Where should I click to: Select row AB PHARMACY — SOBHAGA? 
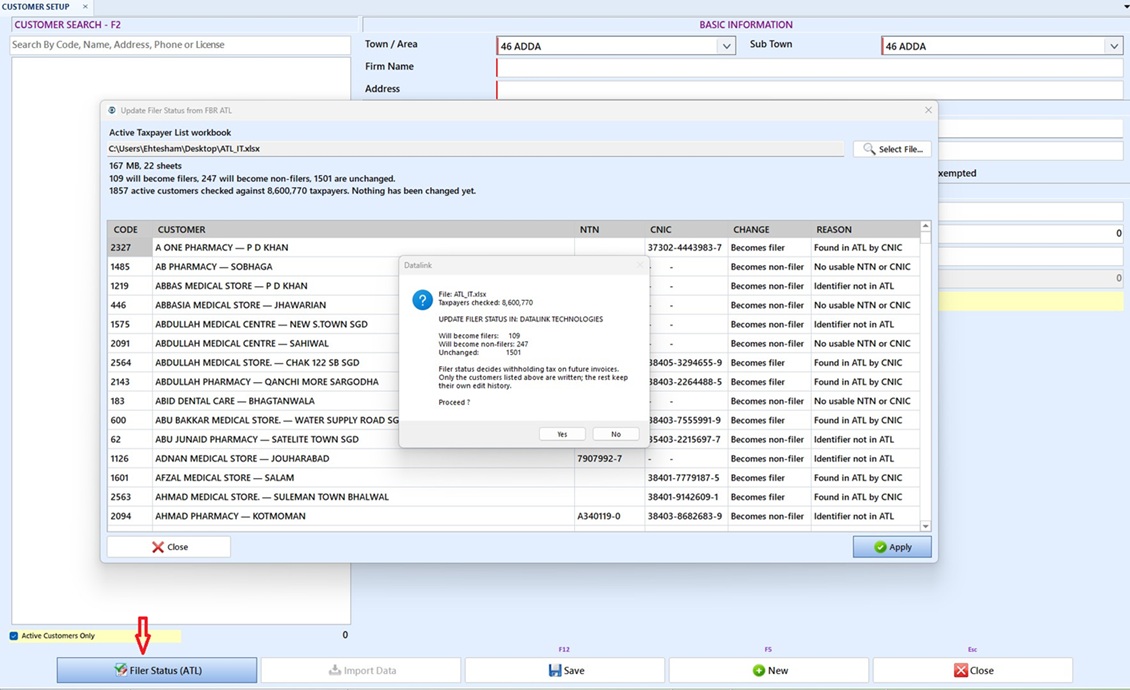pos(514,267)
